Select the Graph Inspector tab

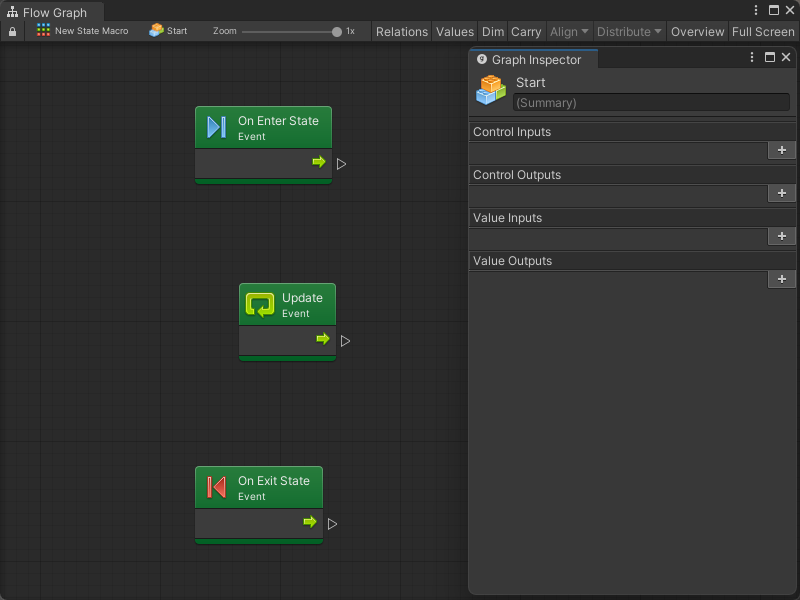coord(535,60)
